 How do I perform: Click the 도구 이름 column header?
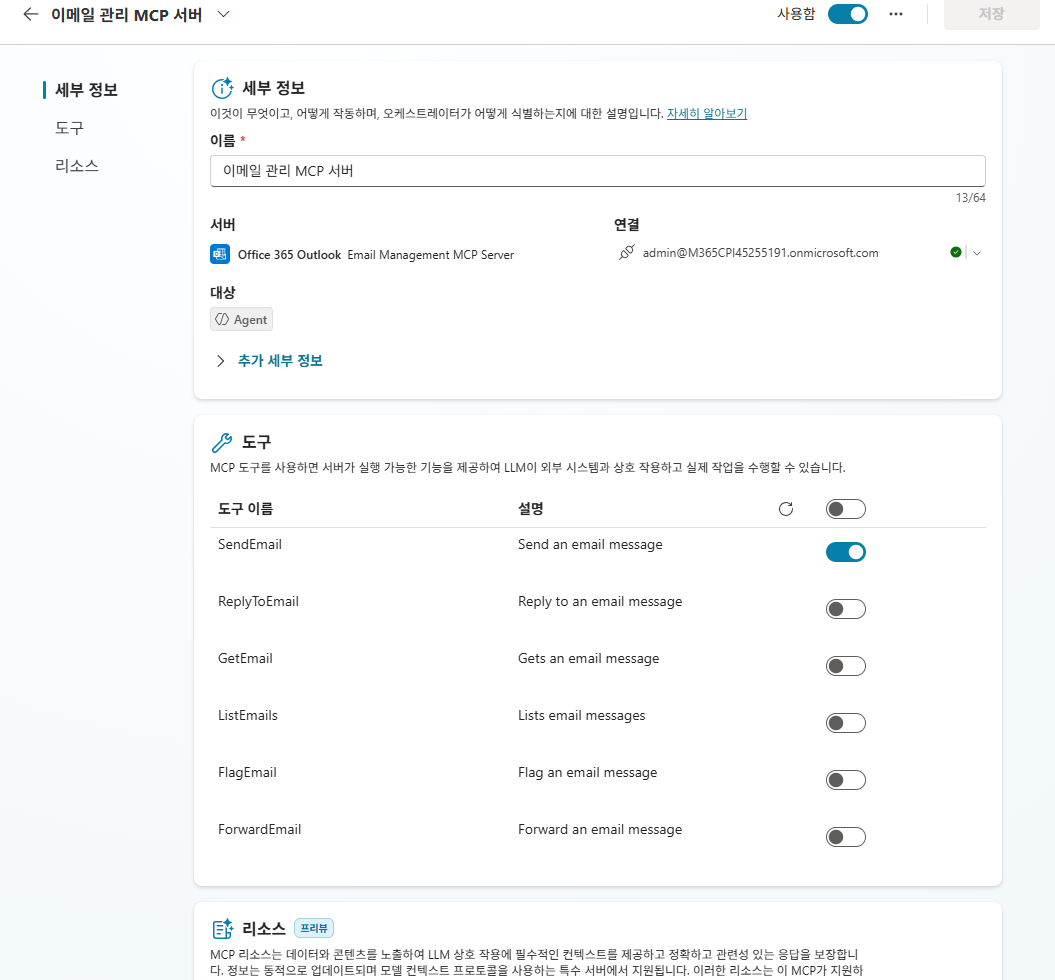pos(246,509)
